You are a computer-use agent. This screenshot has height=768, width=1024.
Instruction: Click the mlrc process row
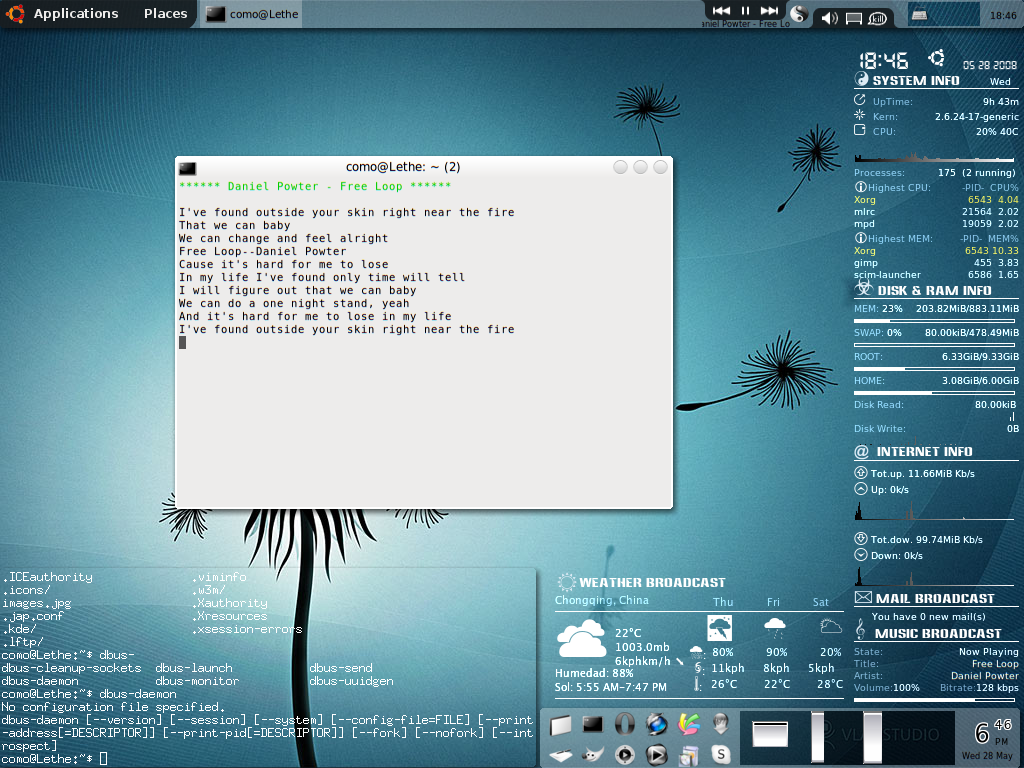(x=936, y=212)
